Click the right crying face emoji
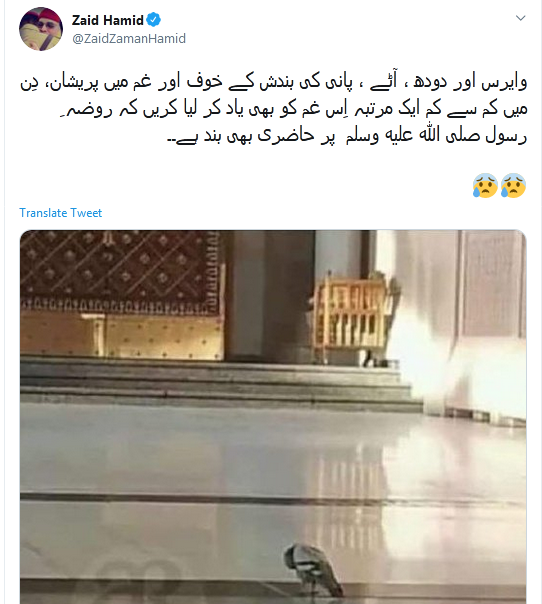542x604 pixels. 513,186
